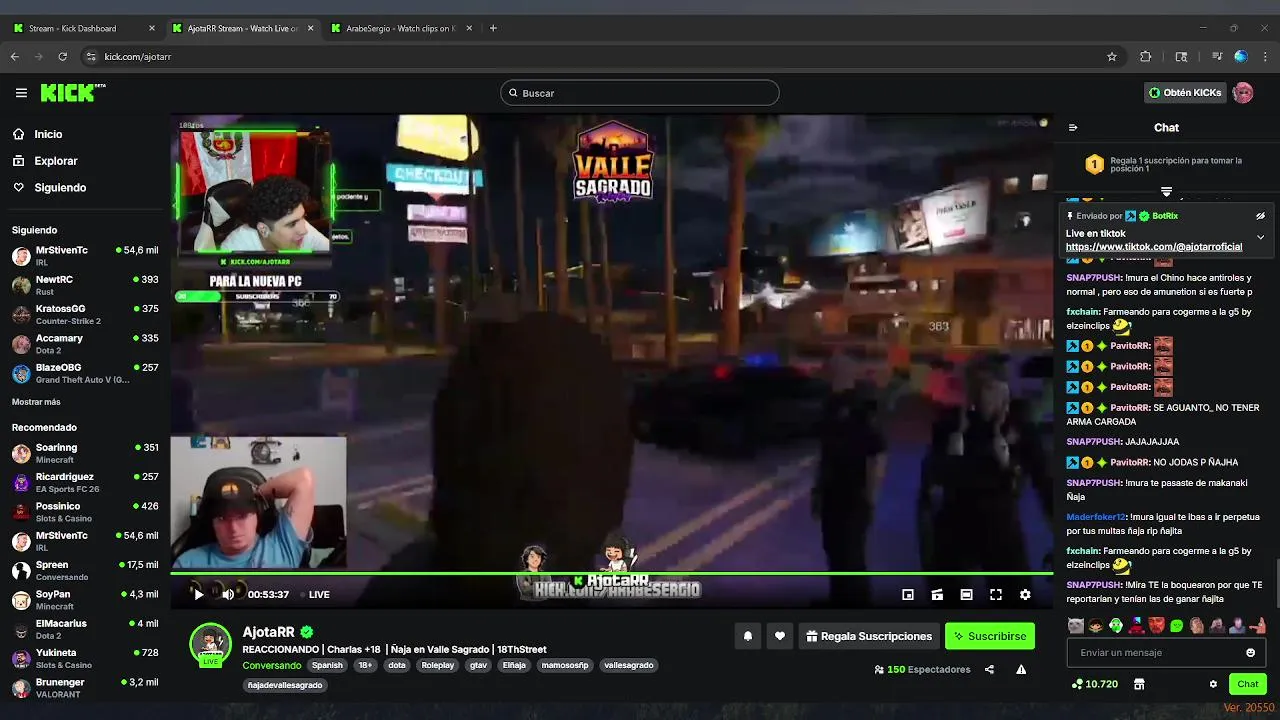
Task: Open the user profile avatar menu
Action: pos(1243,93)
